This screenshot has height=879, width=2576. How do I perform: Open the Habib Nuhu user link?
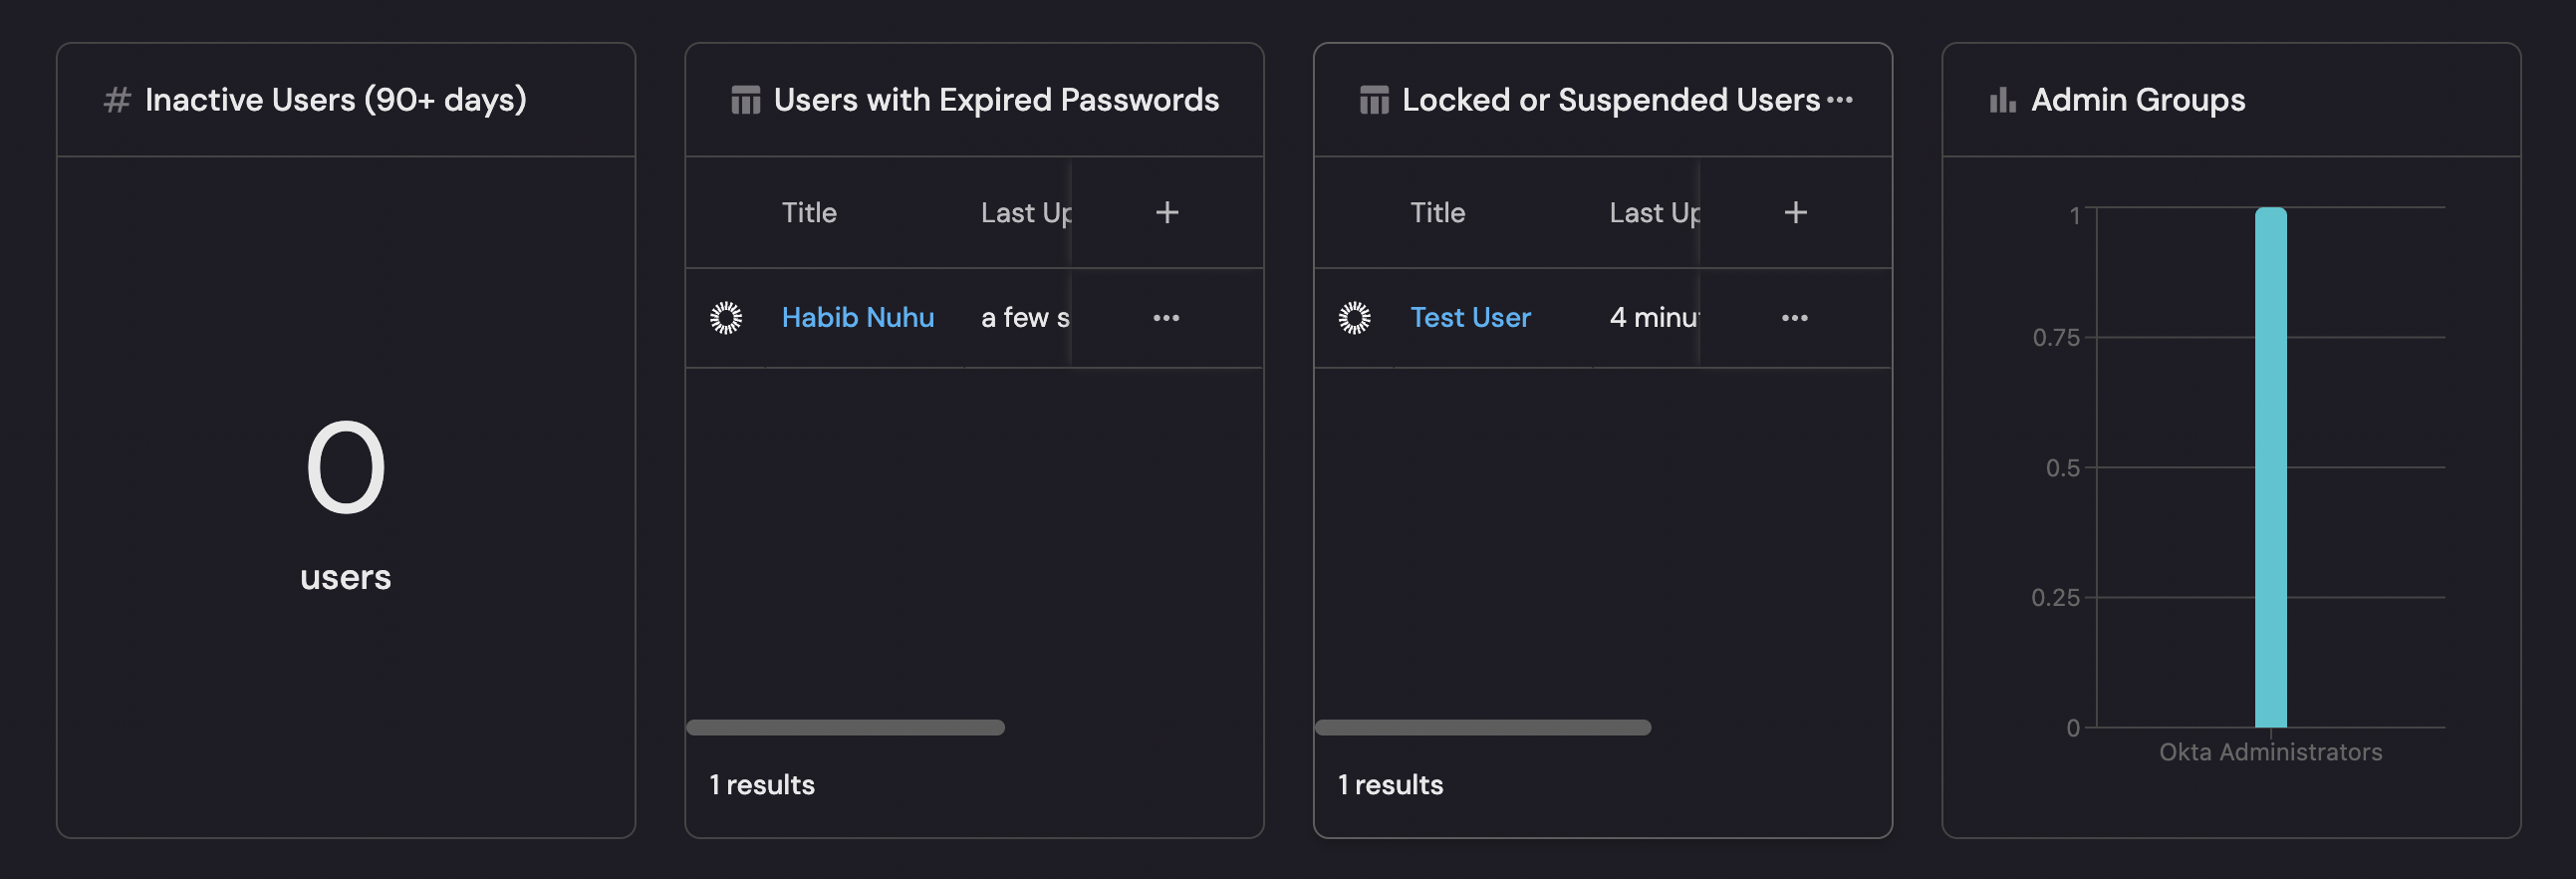click(x=857, y=318)
